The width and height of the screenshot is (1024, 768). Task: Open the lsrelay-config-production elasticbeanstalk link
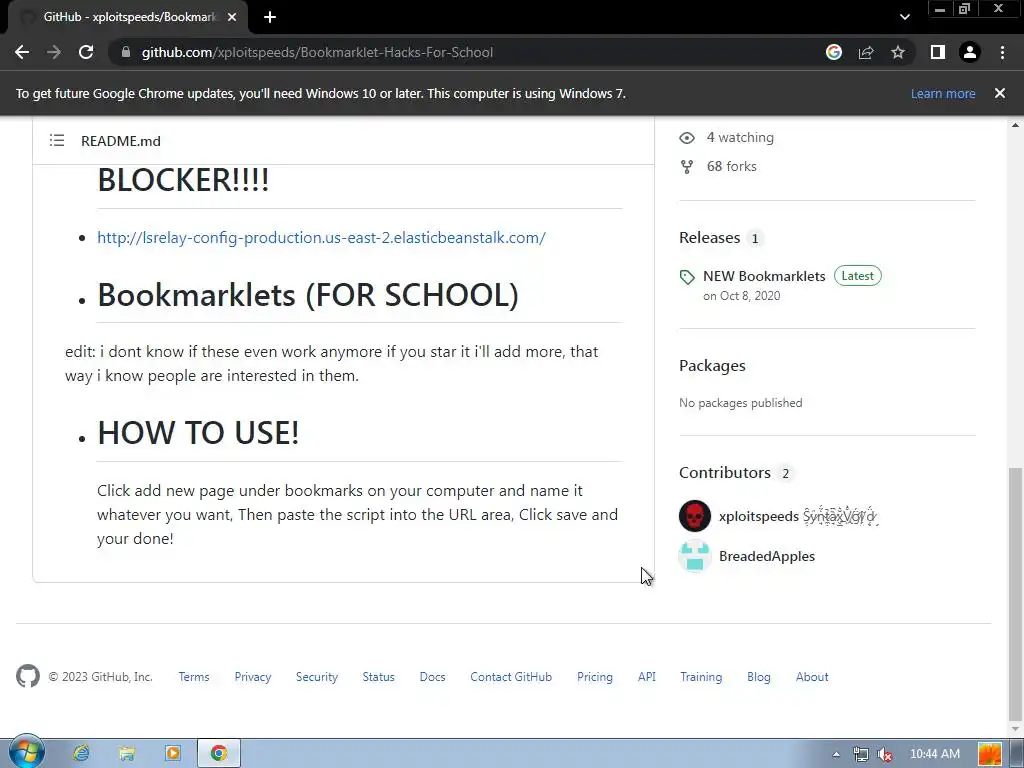coord(321,238)
